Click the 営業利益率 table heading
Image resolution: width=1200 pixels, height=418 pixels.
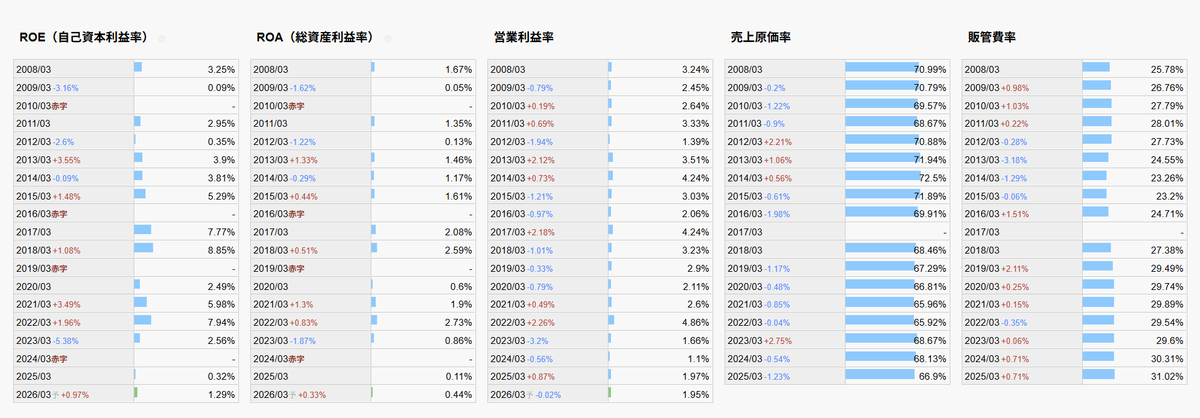[524, 37]
